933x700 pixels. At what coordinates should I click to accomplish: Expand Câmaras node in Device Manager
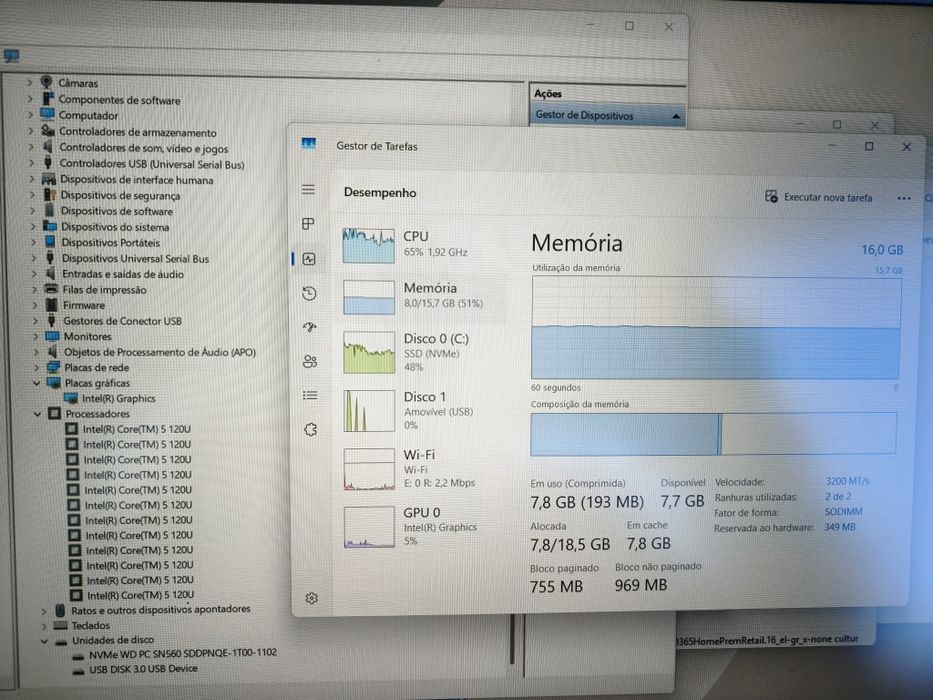coord(30,83)
